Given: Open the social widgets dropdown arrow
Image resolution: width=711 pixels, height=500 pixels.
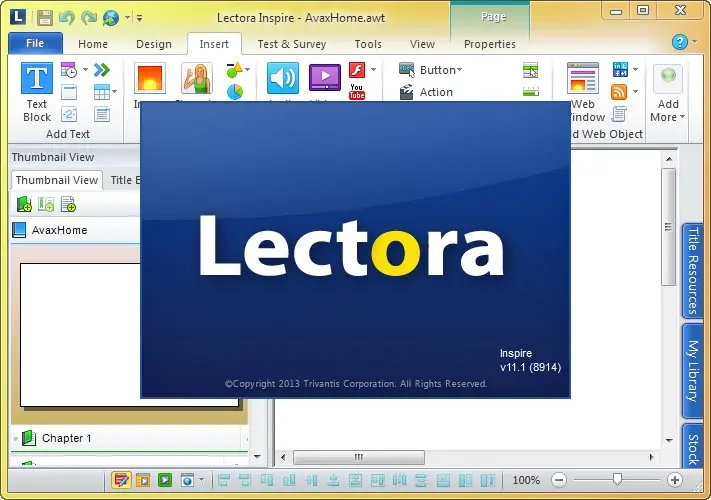Looking at the screenshot, I should click(635, 70).
